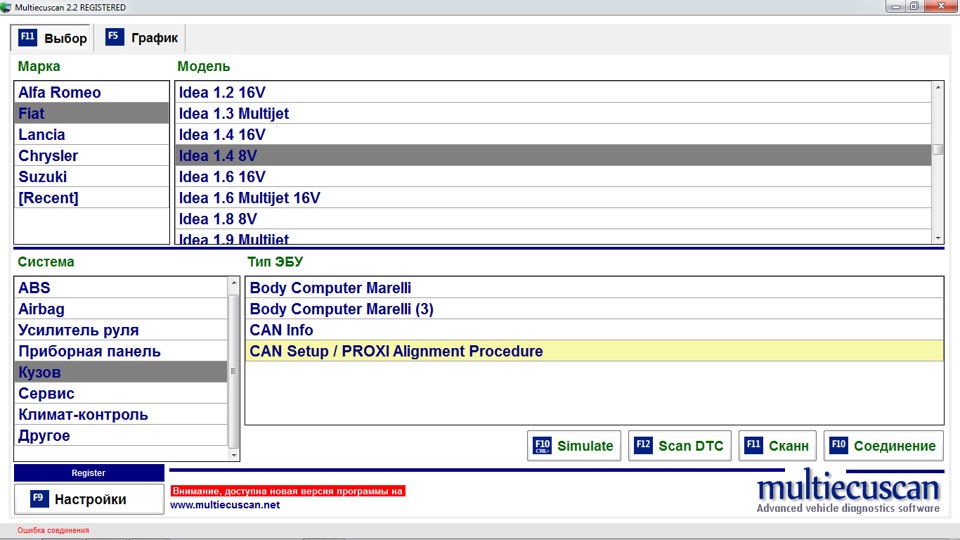The width and height of the screenshot is (960, 540).
Task: Minimize the Multiecuscan window
Action: coord(895,7)
